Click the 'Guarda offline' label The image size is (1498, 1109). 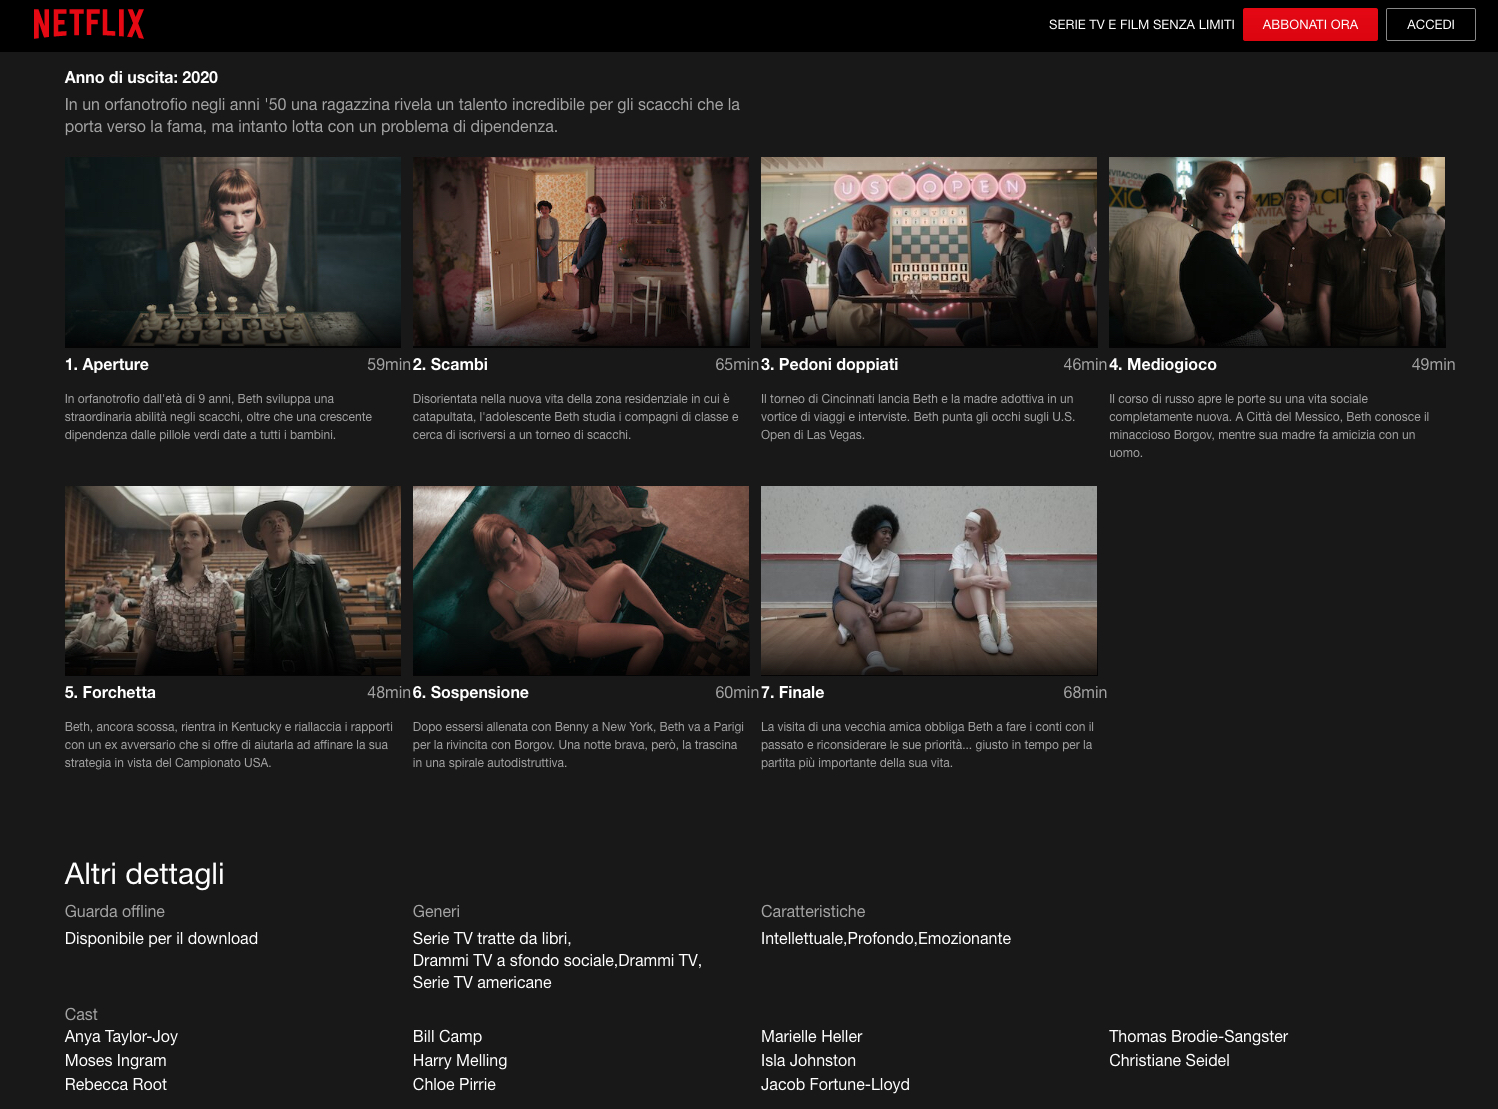pos(115,912)
